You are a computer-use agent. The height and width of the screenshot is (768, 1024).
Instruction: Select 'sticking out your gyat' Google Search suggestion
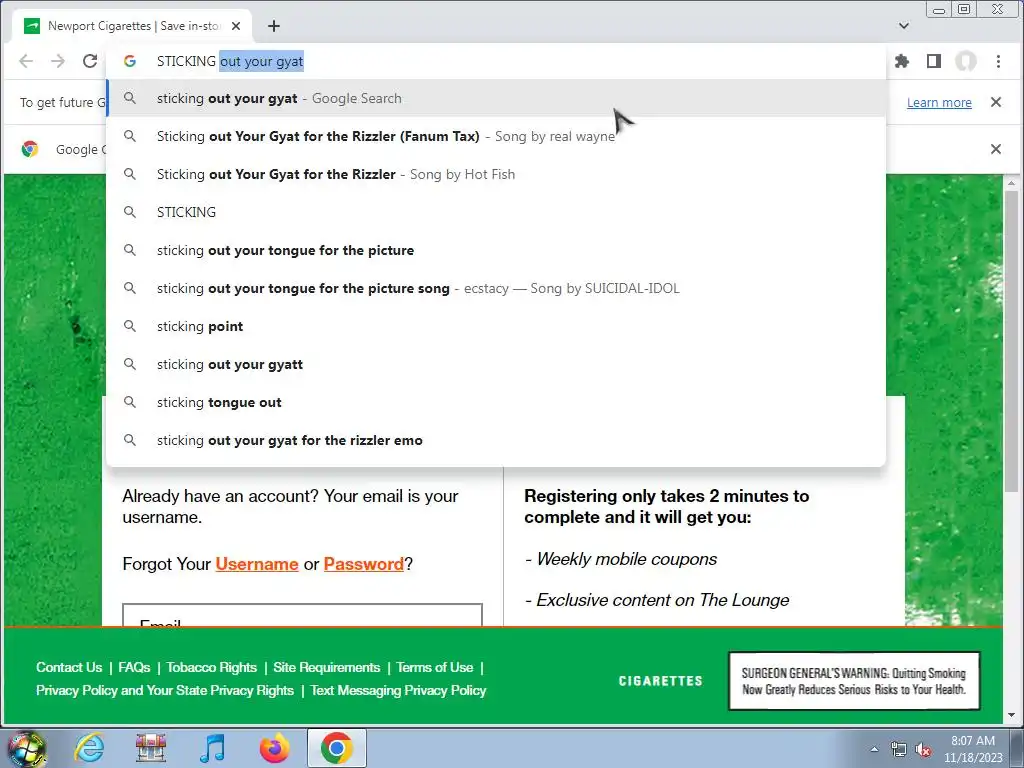[x=496, y=99]
